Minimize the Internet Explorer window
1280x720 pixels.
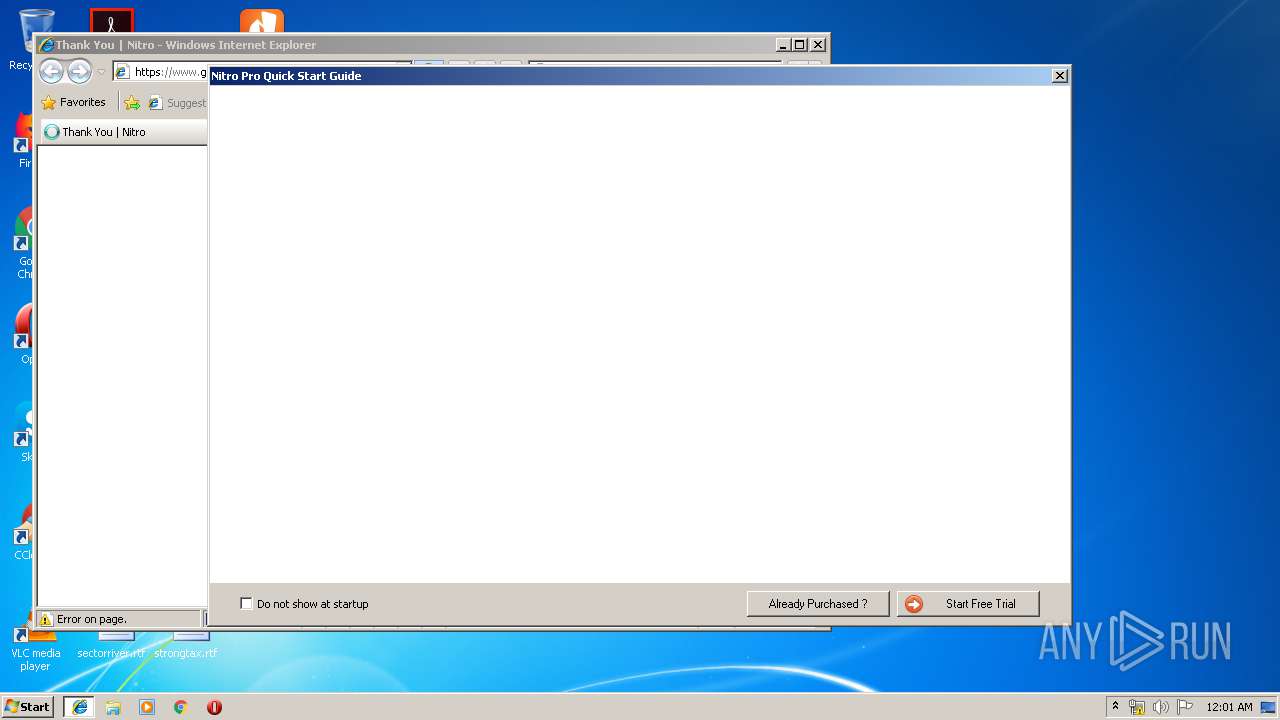point(783,45)
